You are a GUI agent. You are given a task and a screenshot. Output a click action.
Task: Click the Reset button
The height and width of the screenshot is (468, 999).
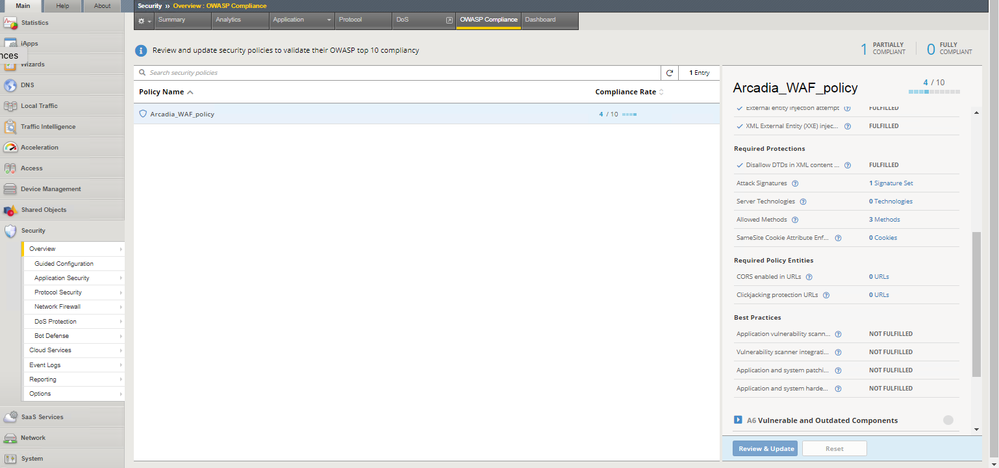pos(834,449)
